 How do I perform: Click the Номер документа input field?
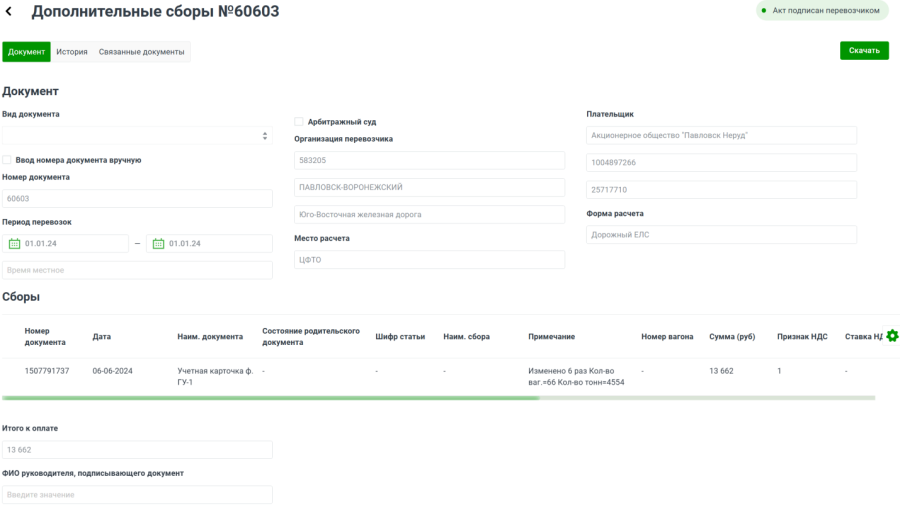point(137,199)
